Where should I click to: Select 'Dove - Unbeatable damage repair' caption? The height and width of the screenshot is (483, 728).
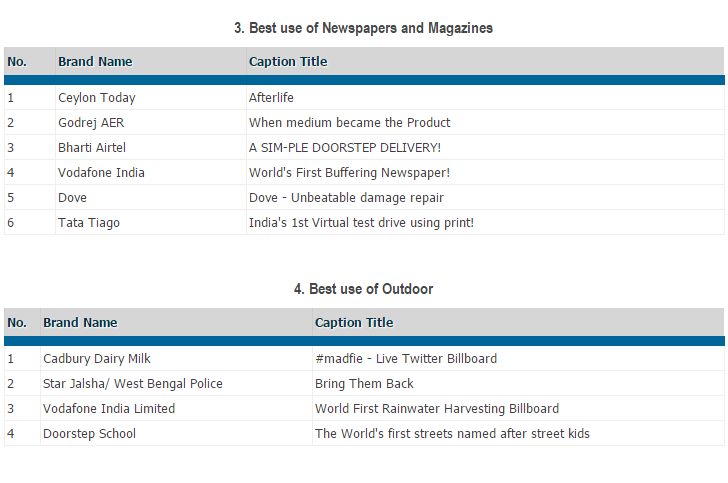[346, 198]
